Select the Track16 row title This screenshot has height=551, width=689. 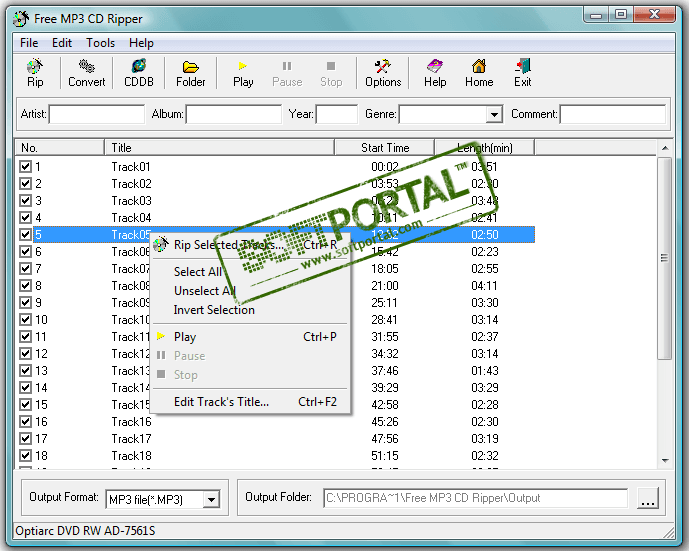131,422
